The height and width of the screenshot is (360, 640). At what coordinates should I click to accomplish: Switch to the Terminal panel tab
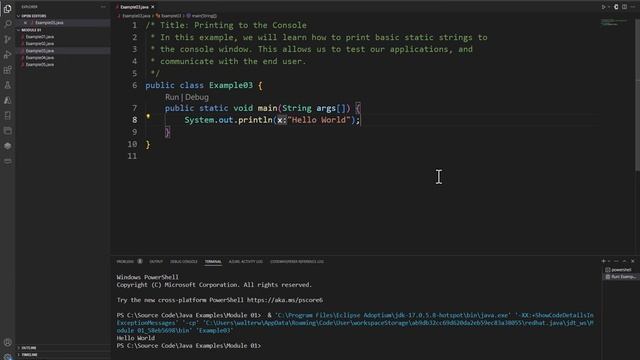click(x=213, y=262)
